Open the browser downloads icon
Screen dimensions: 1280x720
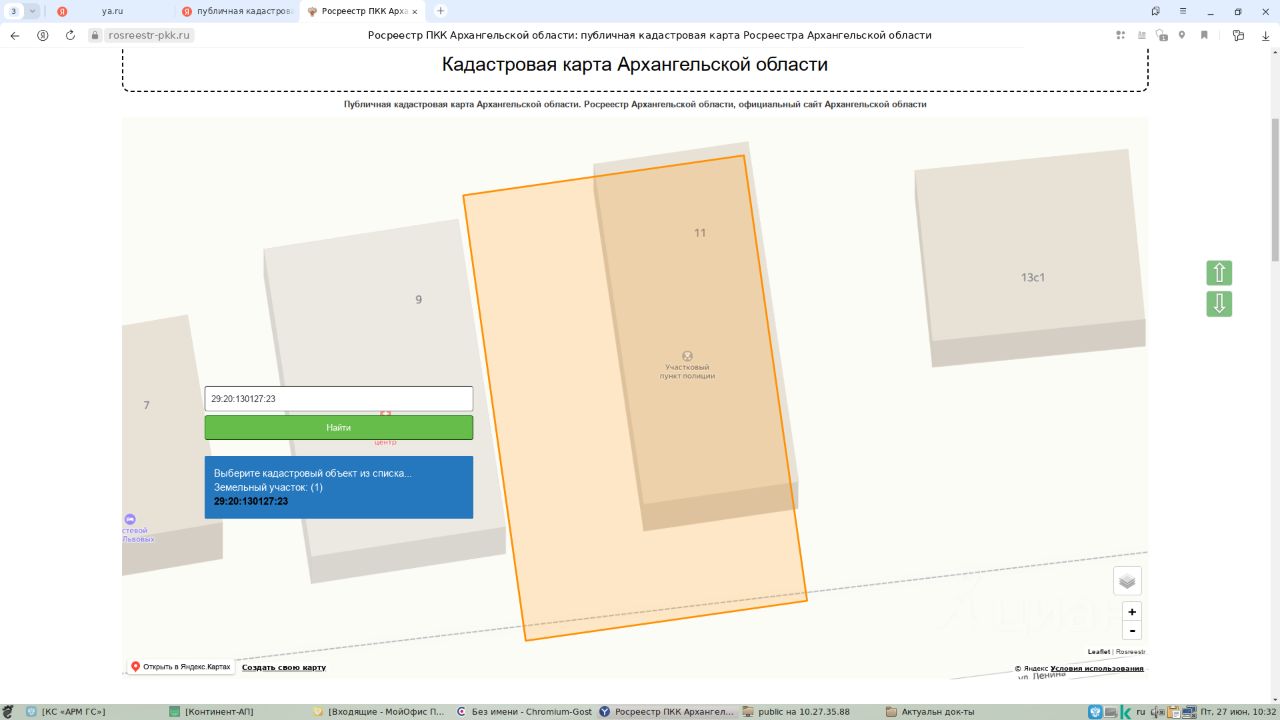(x=1265, y=35)
